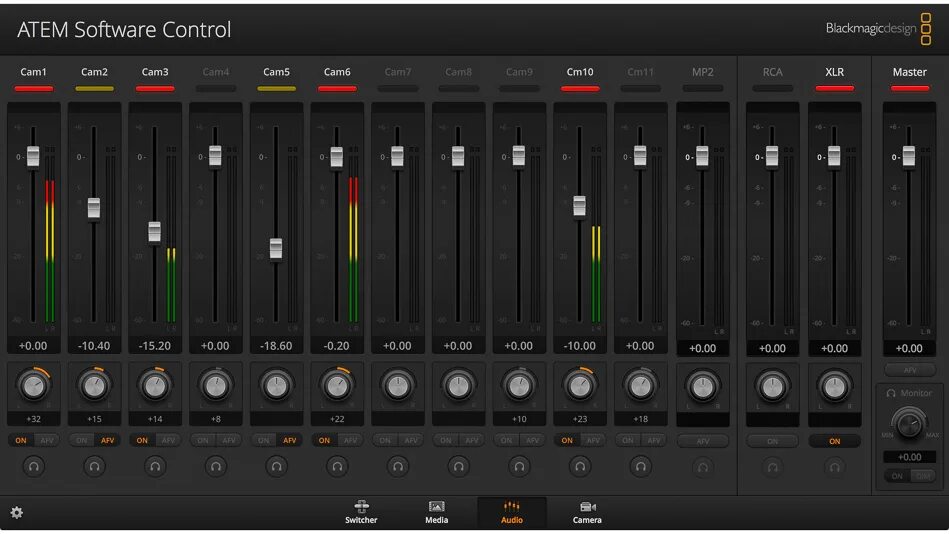The height and width of the screenshot is (534, 949).
Task: Enable the MP2 AFV button
Action: 703,441
